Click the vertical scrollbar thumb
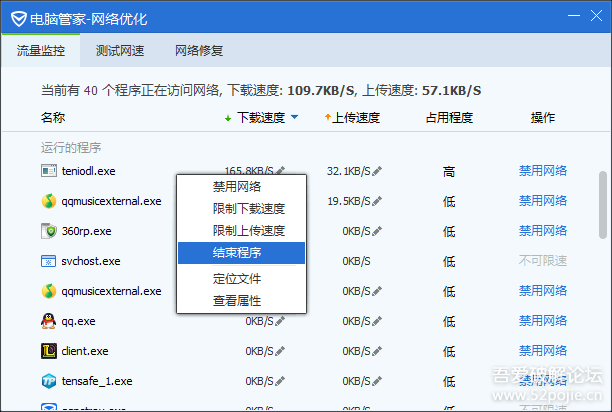The width and height of the screenshot is (612, 412). [x=603, y=205]
